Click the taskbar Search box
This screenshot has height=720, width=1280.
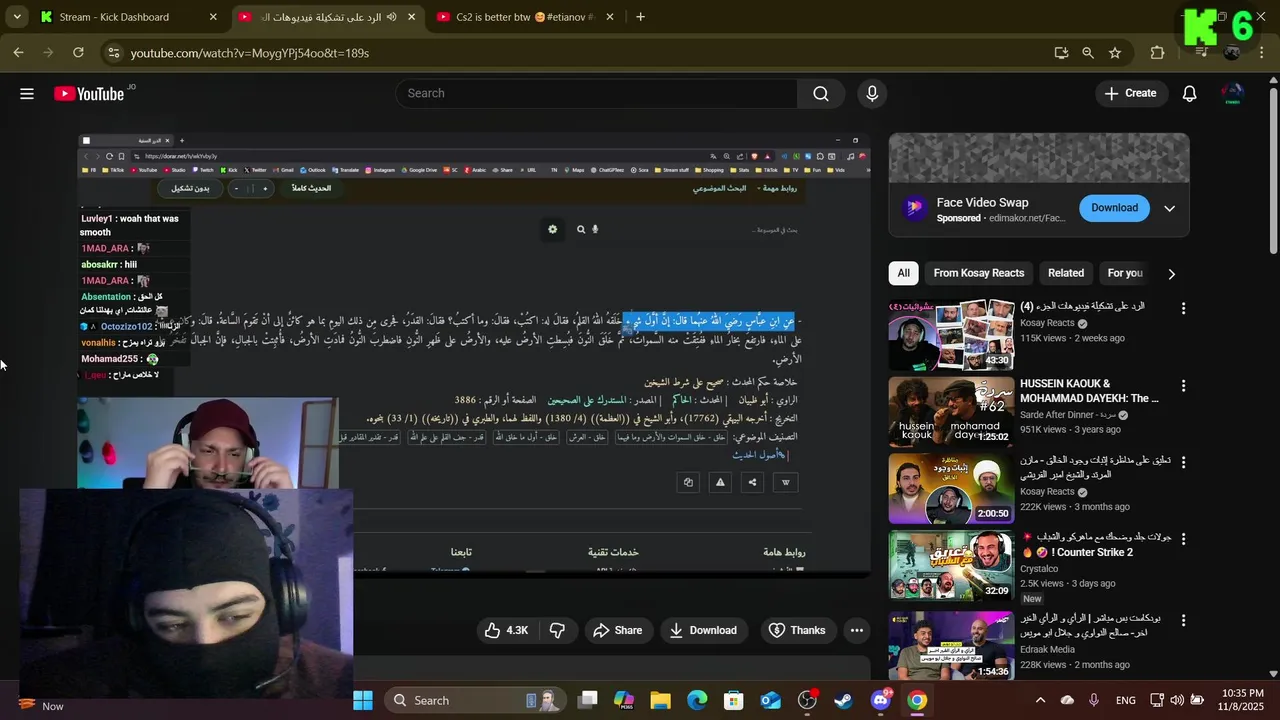tap(474, 700)
